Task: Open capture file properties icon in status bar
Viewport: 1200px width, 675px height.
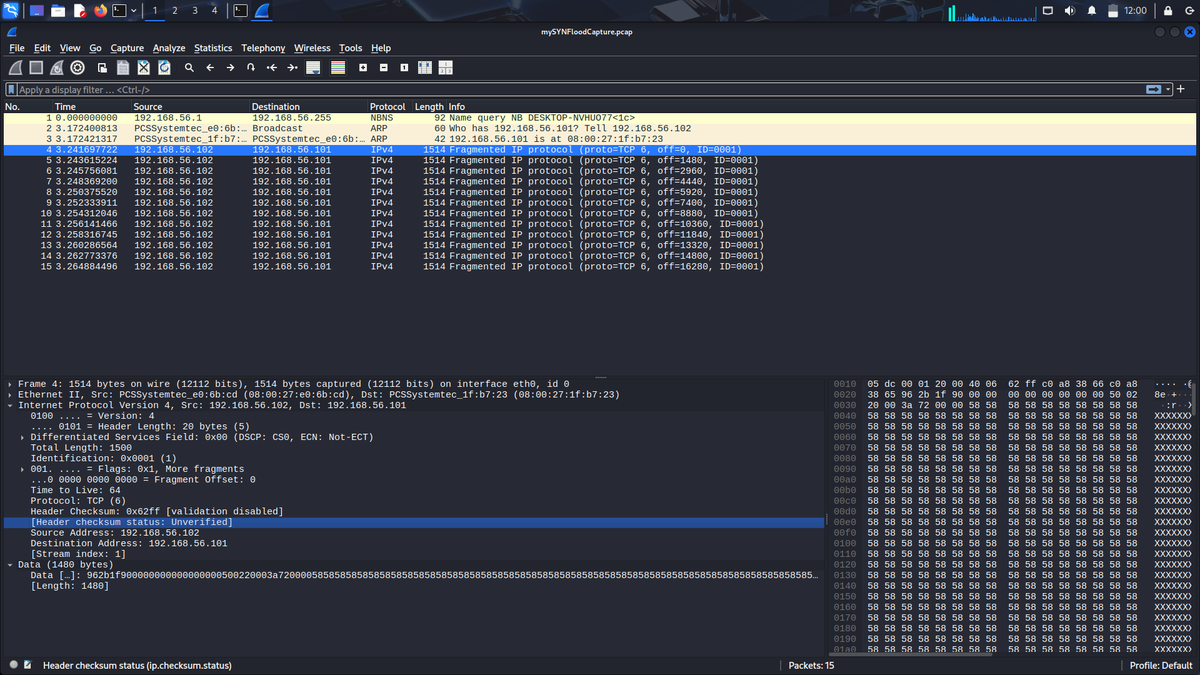Action: coord(28,665)
